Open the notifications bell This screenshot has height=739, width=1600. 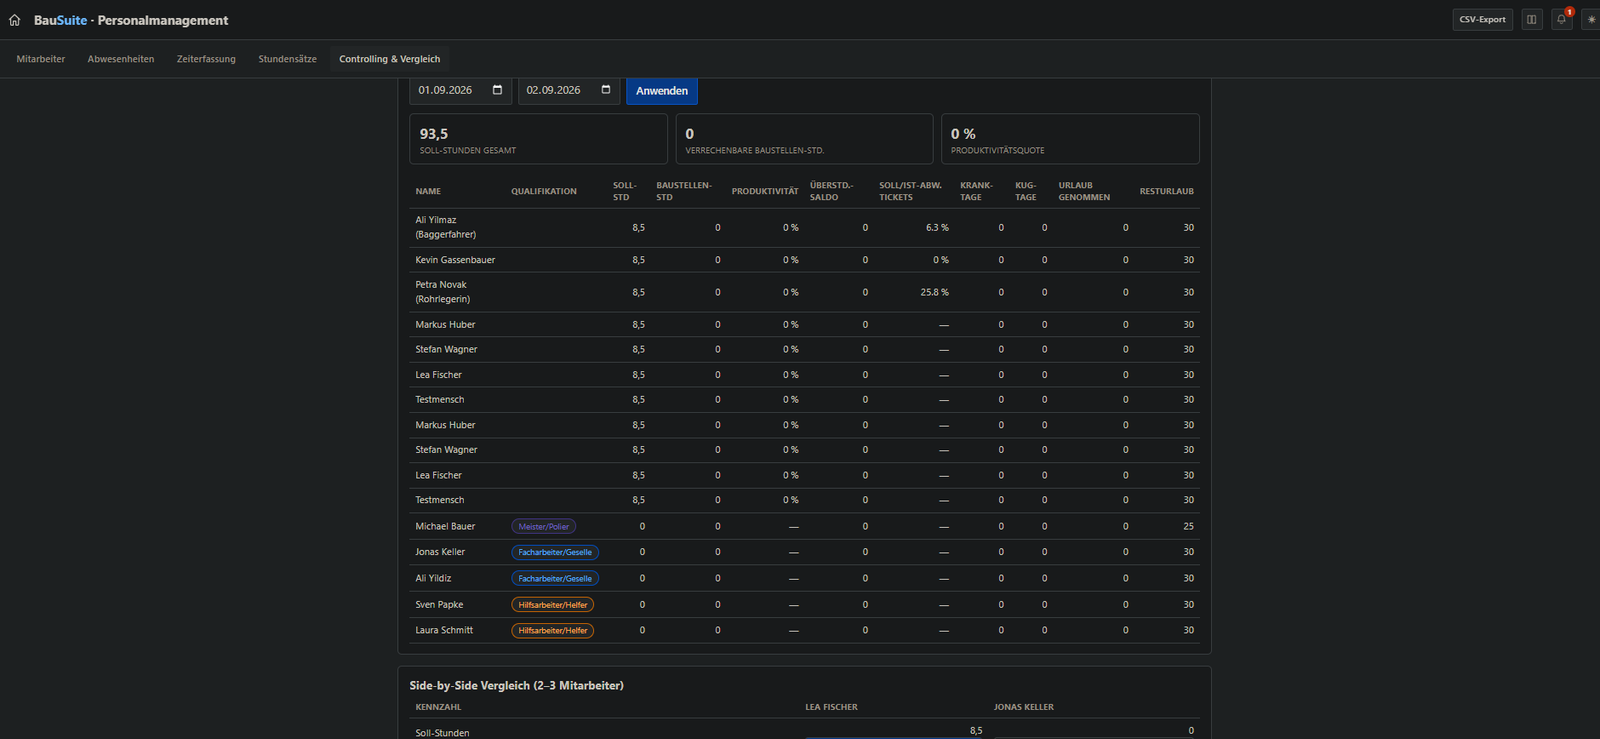pyautogui.click(x=1561, y=20)
